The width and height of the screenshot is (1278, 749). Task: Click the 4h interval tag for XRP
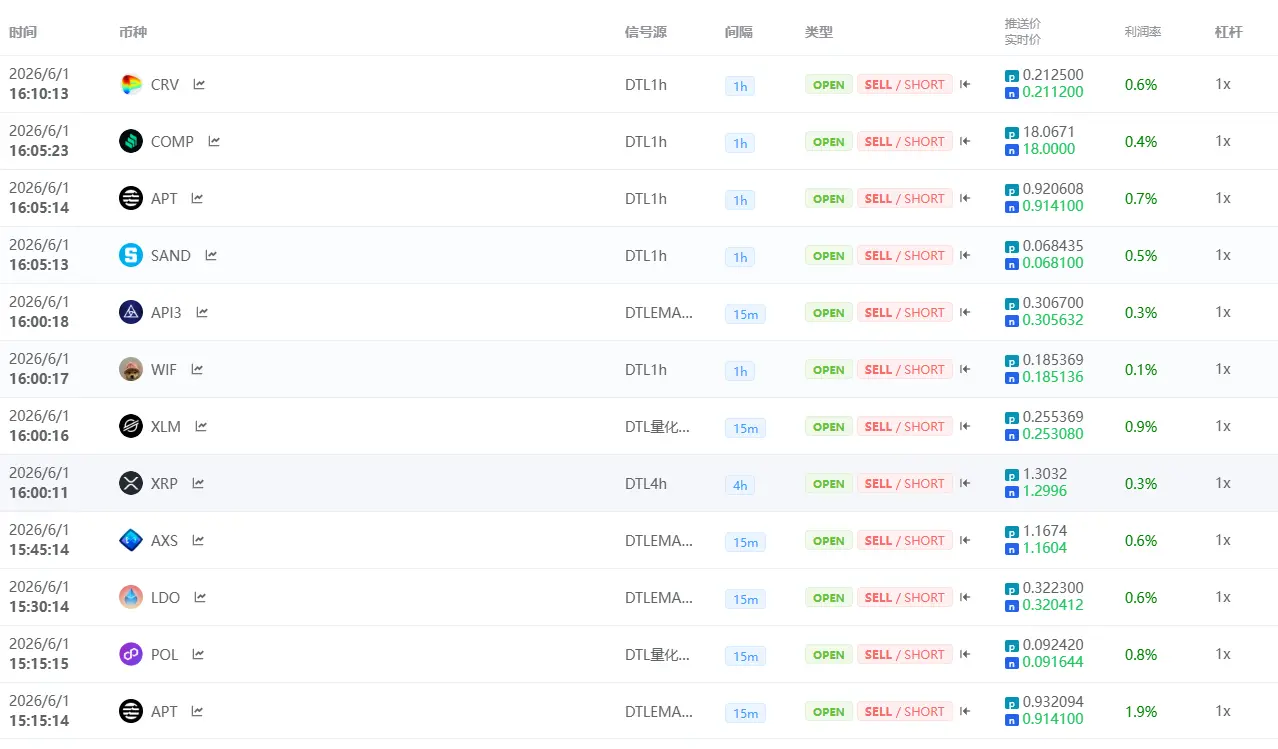740,485
